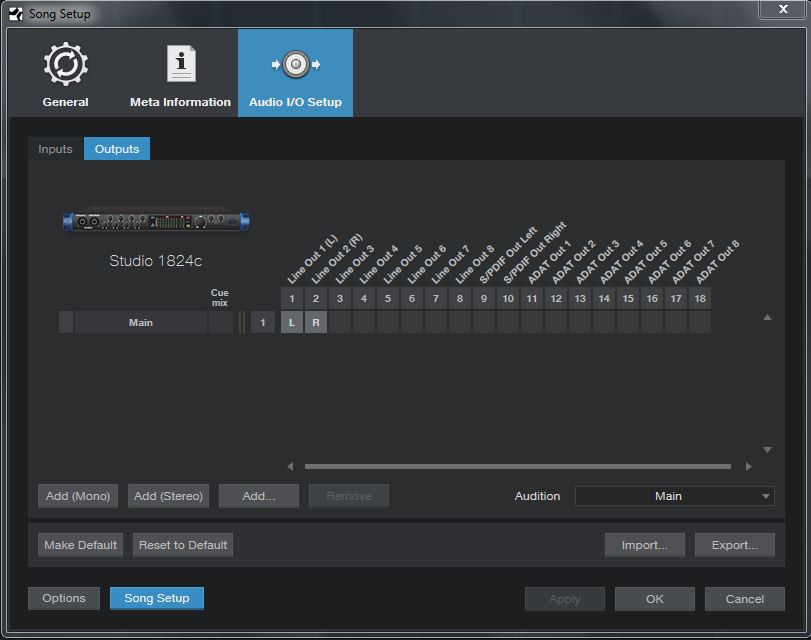Click the Main output name field
The width and height of the screenshot is (811, 640).
click(140, 322)
